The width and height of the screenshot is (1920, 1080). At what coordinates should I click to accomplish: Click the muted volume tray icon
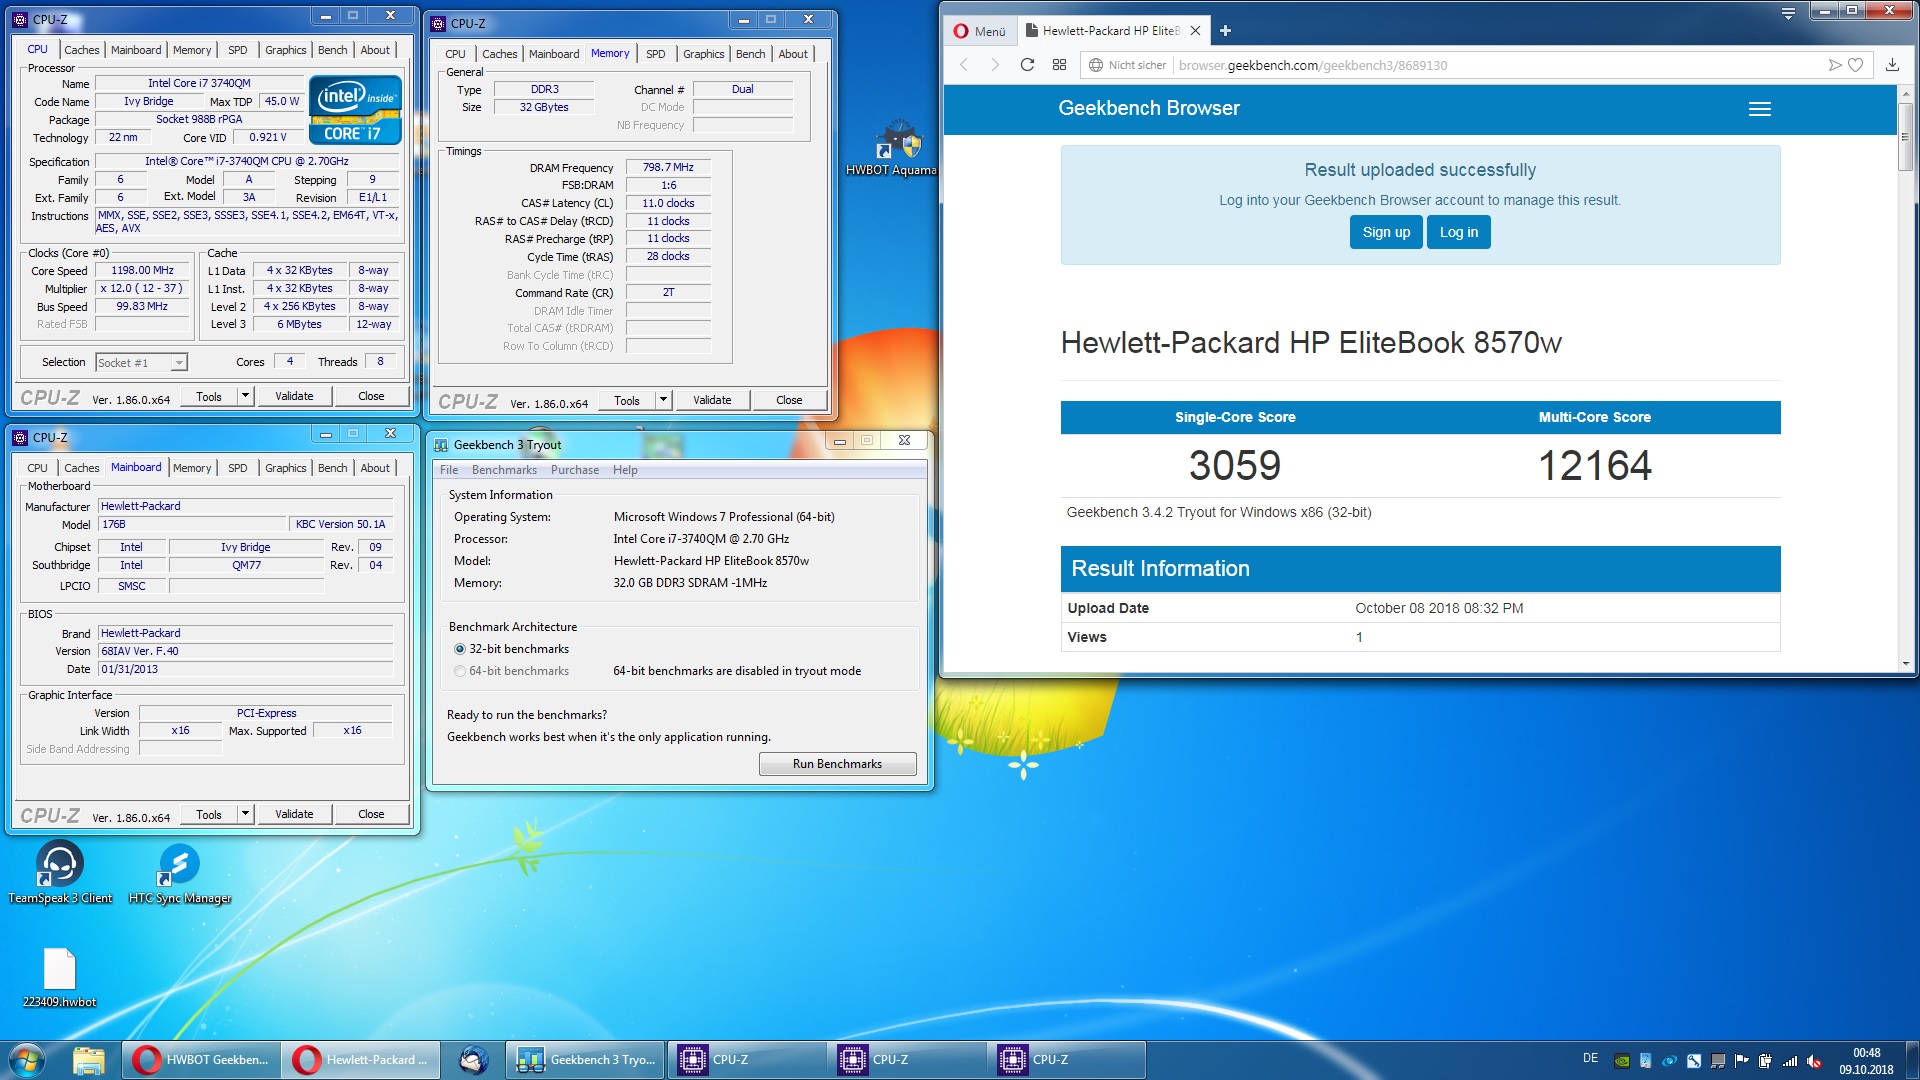1814,1061
